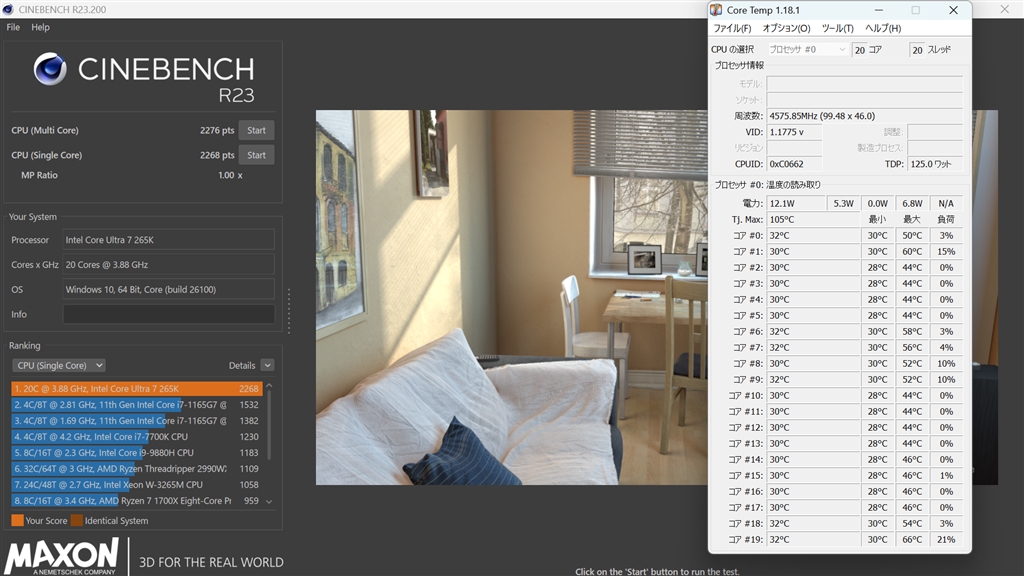Select the Intel Core Ultra 7 265K ranking entry
Screen dimensions: 1024x576
pyautogui.click(x=136, y=389)
